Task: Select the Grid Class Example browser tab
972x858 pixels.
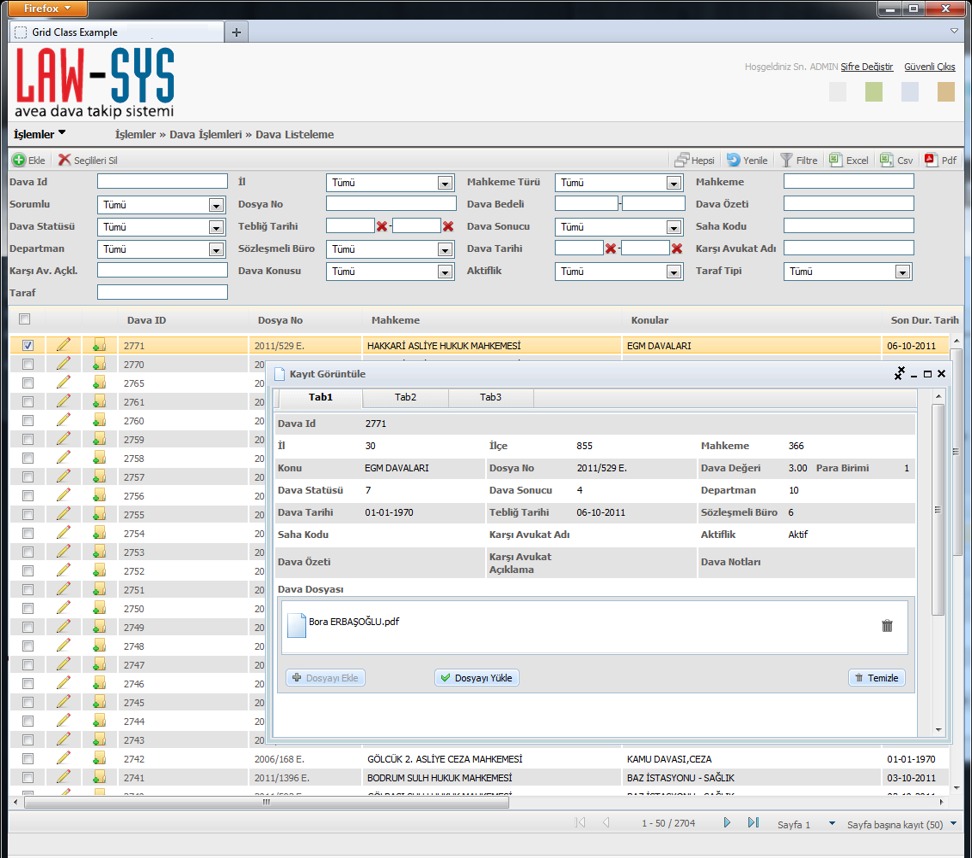Action: pyautogui.click(x=117, y=32)
